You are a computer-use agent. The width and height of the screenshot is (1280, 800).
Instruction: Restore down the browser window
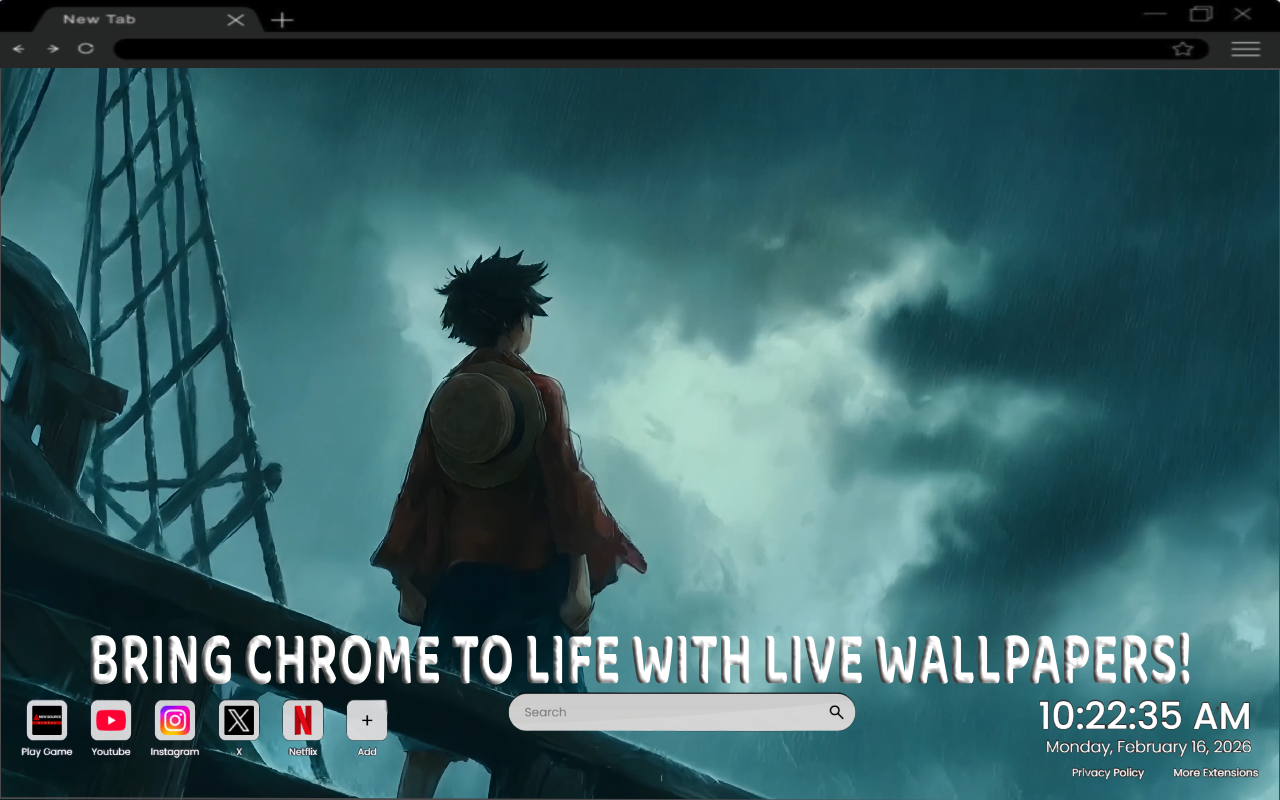(1201, 14)
